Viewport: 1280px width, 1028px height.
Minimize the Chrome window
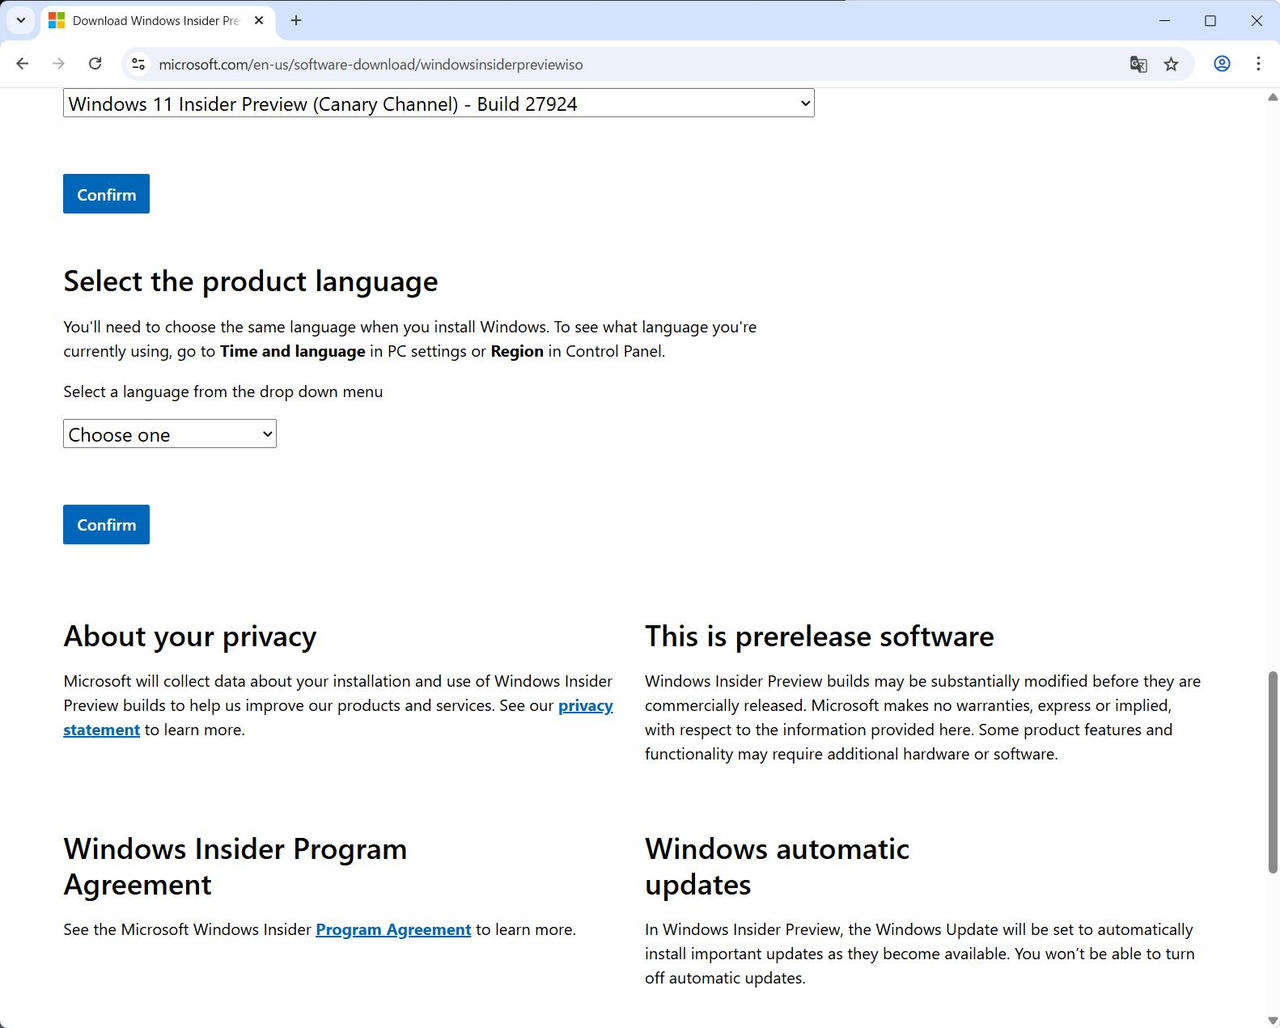1164,20
